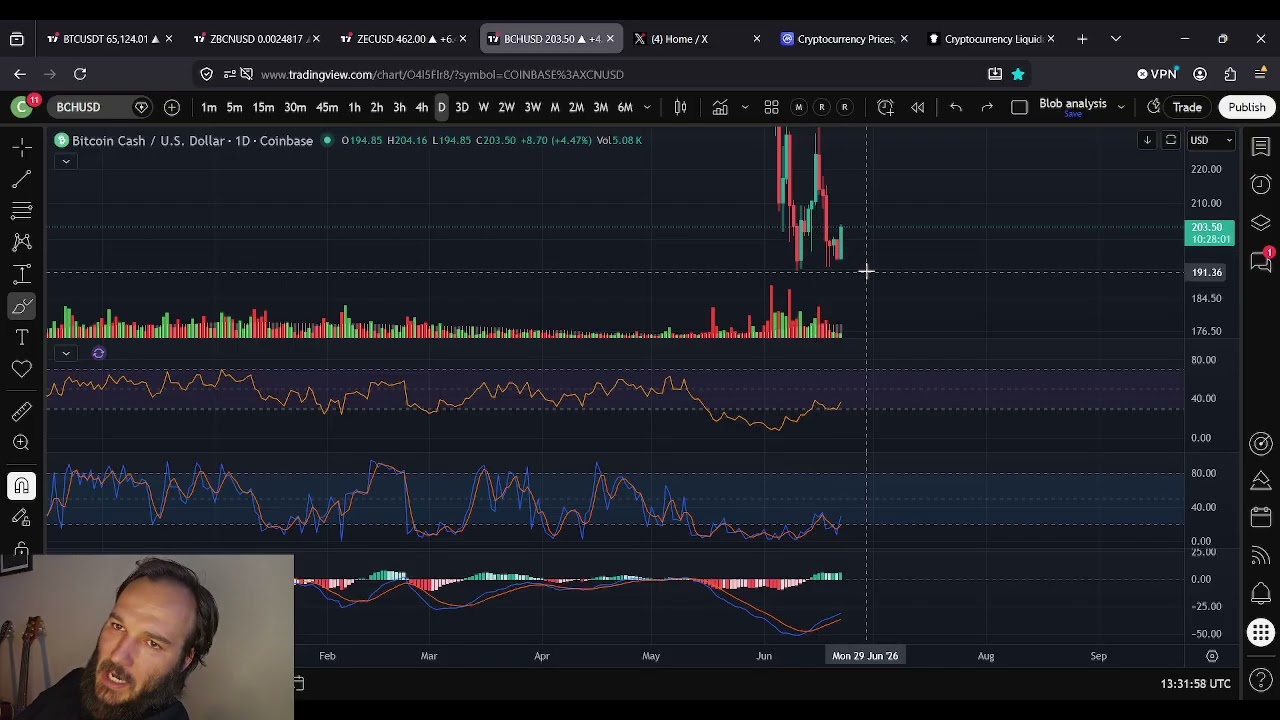Toggle the chart sync icon beside USD
Screen dimensions: 1280x720
1171,140
